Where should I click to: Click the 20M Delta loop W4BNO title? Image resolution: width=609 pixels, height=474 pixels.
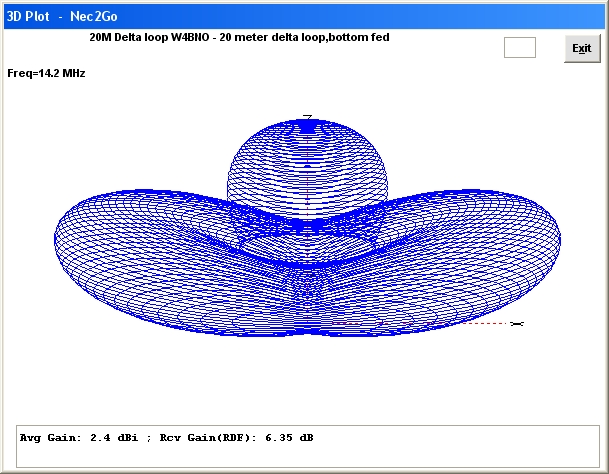(x=239, y=37)
